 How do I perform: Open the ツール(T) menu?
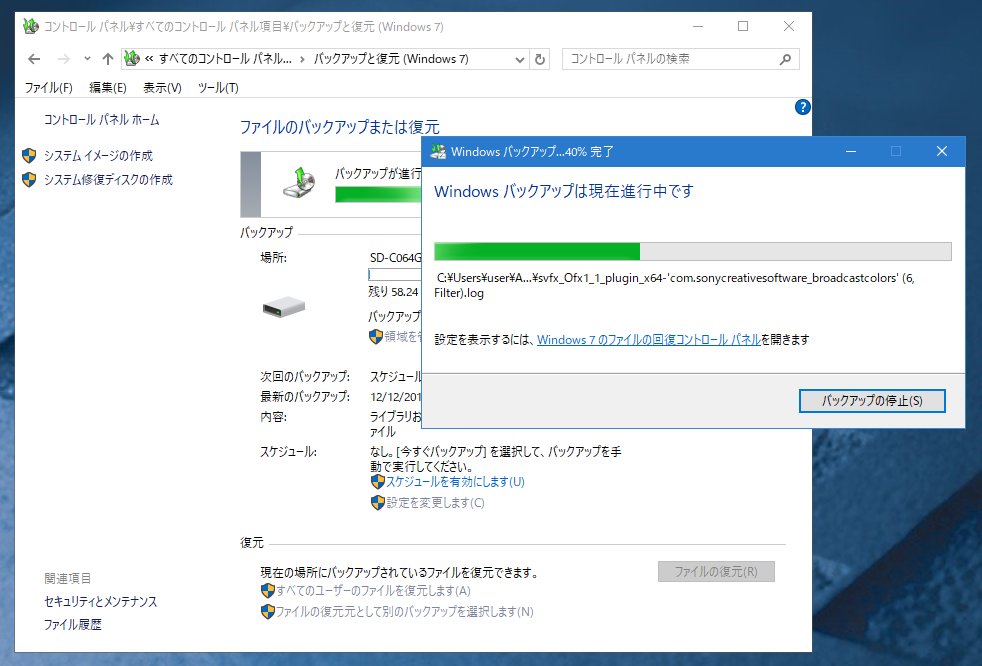[218, 88]
